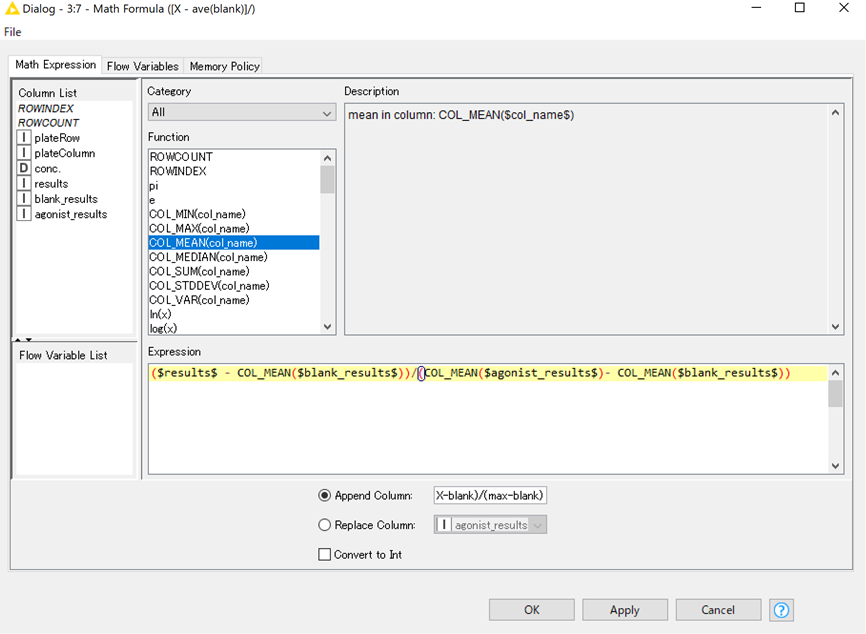This screenshot has height=634, width=866.
Task: Click the Function list scrollbar thumb
Action: [328, 179]
